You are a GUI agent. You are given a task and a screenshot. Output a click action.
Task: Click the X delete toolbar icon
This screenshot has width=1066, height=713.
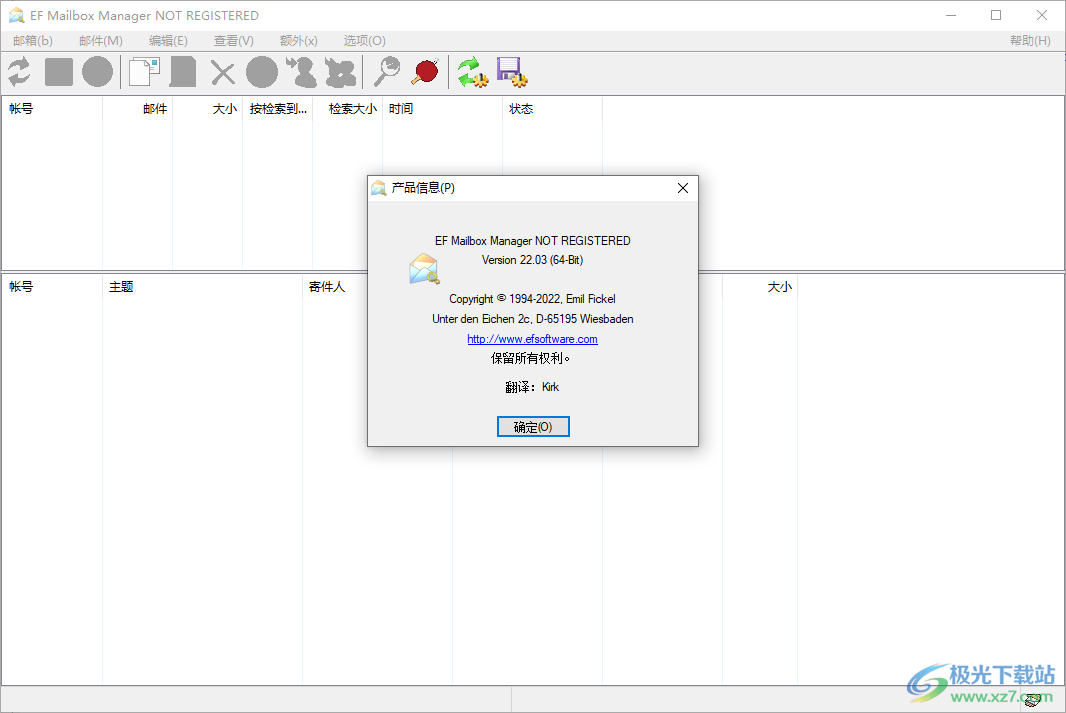(222, 73)
